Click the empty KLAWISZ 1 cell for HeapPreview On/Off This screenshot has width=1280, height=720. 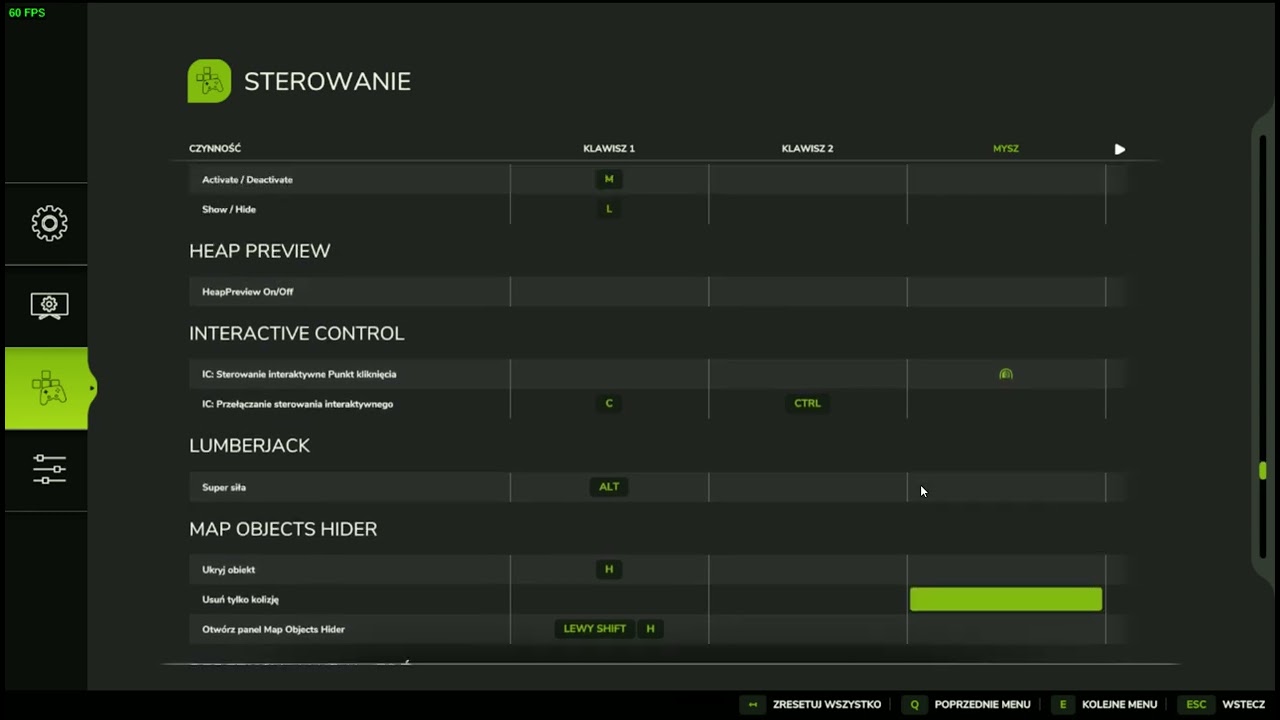point(609,291)
